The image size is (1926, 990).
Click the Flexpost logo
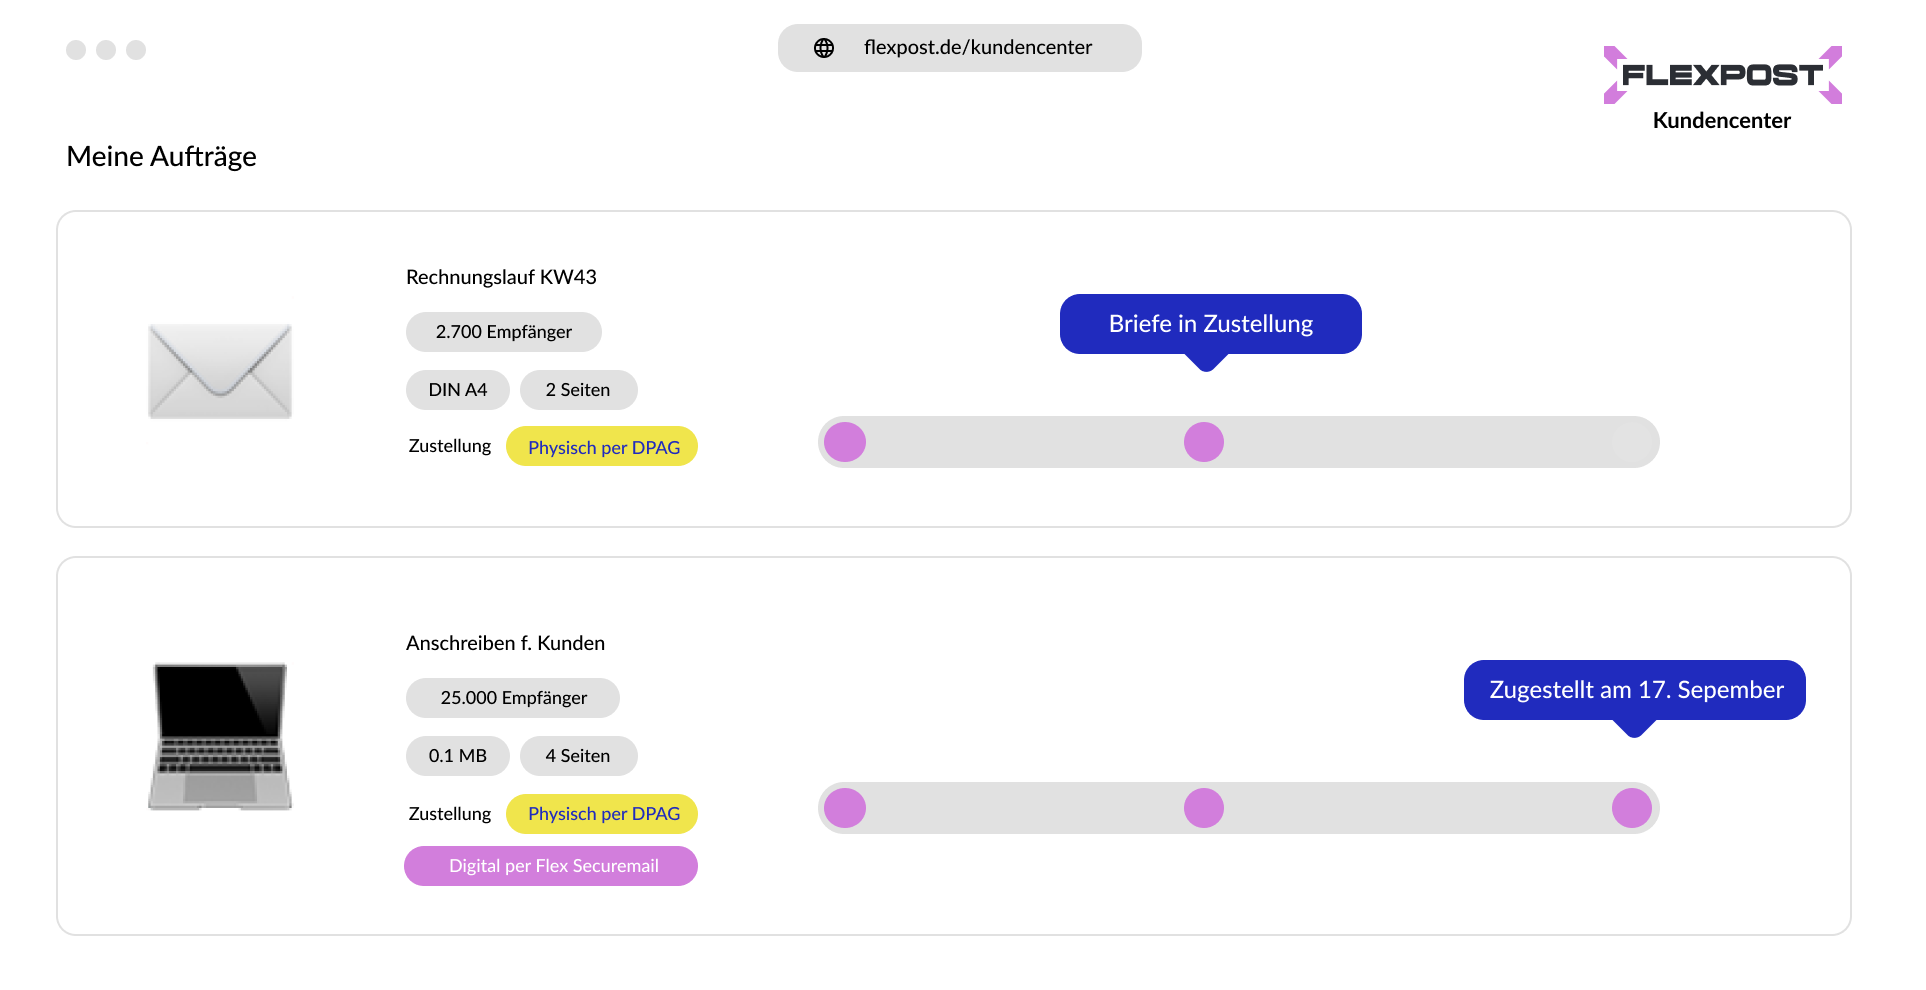coord(1721,75)
